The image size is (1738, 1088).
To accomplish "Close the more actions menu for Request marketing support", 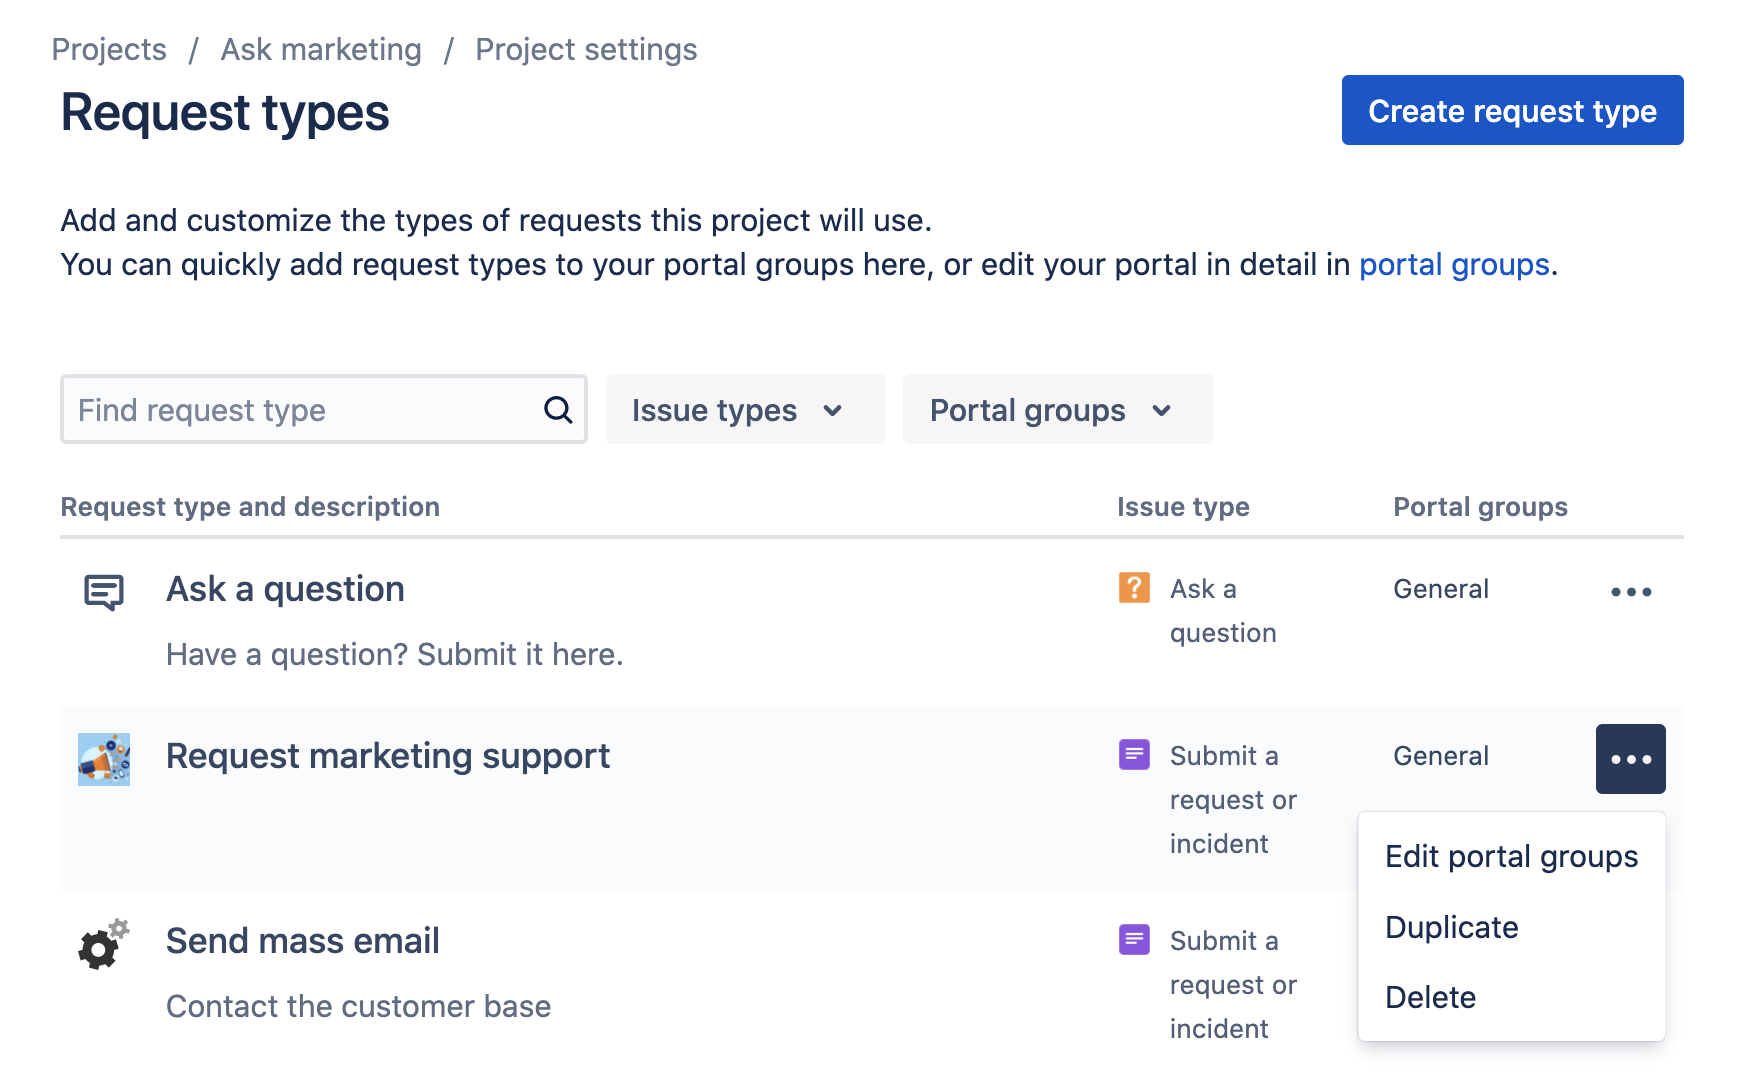I will point(1631,759).
